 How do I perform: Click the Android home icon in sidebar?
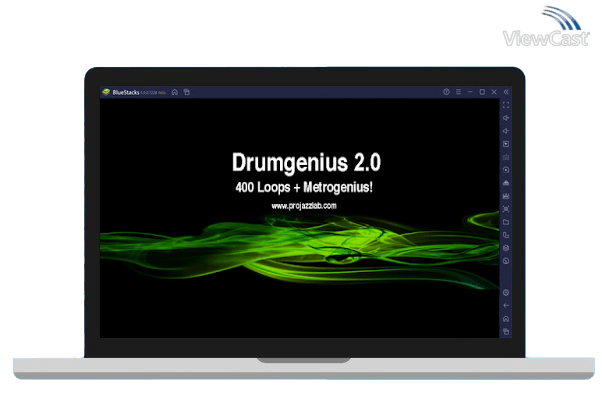click(506, 319)
